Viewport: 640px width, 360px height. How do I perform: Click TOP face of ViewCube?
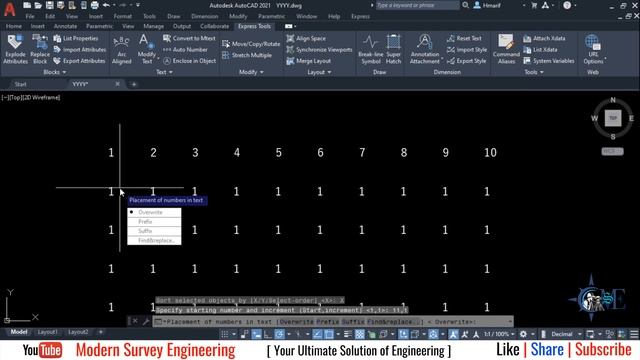[x=613, y=118]
